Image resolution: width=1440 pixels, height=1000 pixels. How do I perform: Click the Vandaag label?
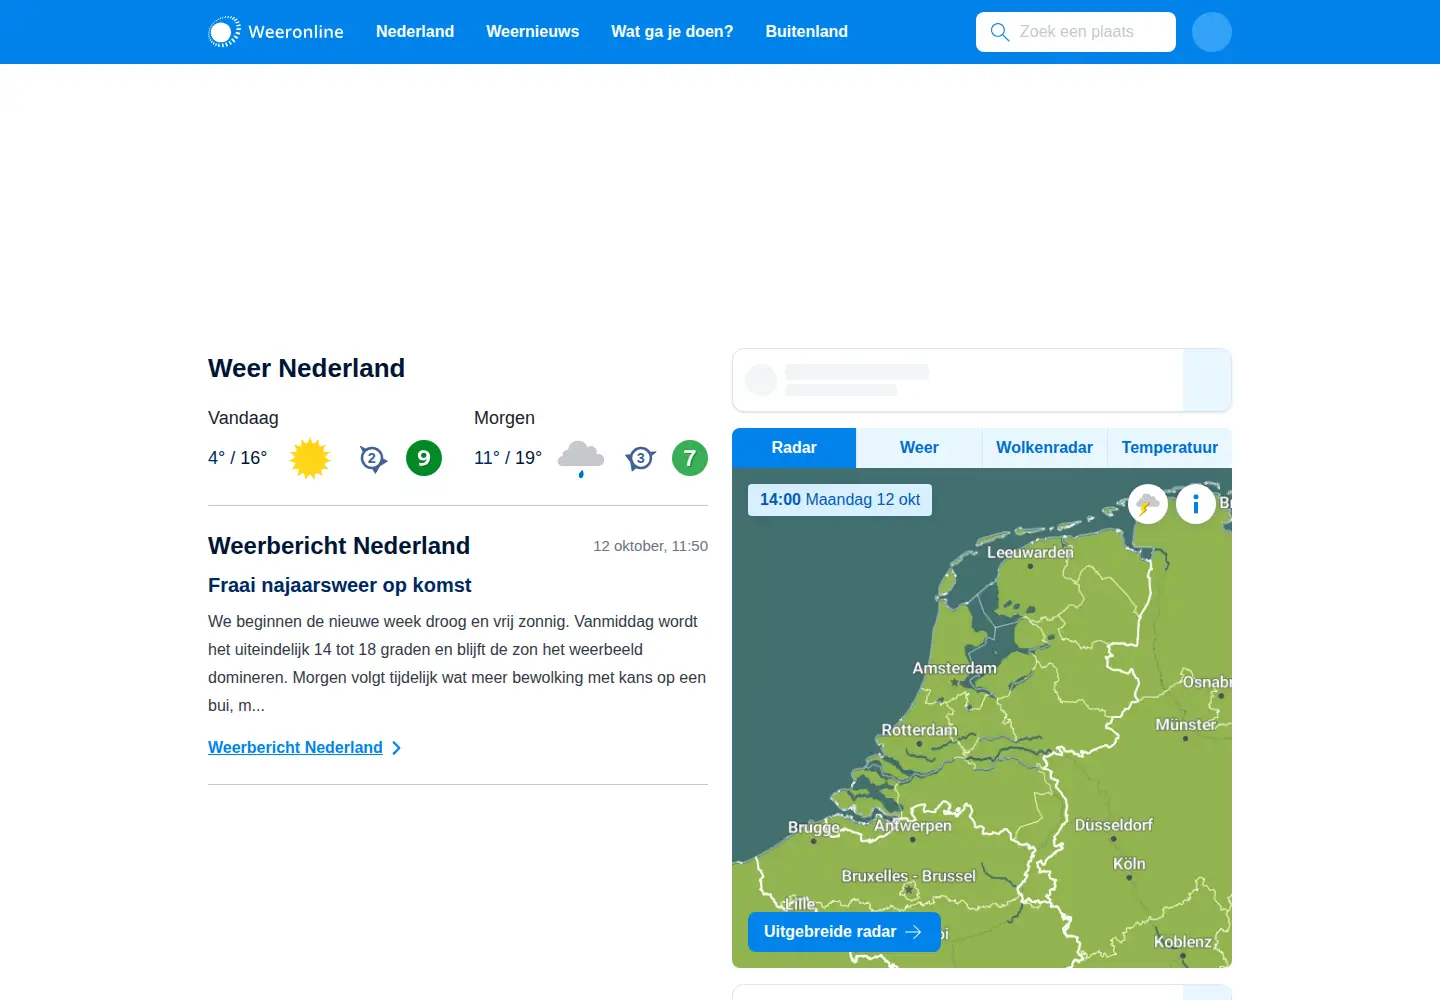243,418
